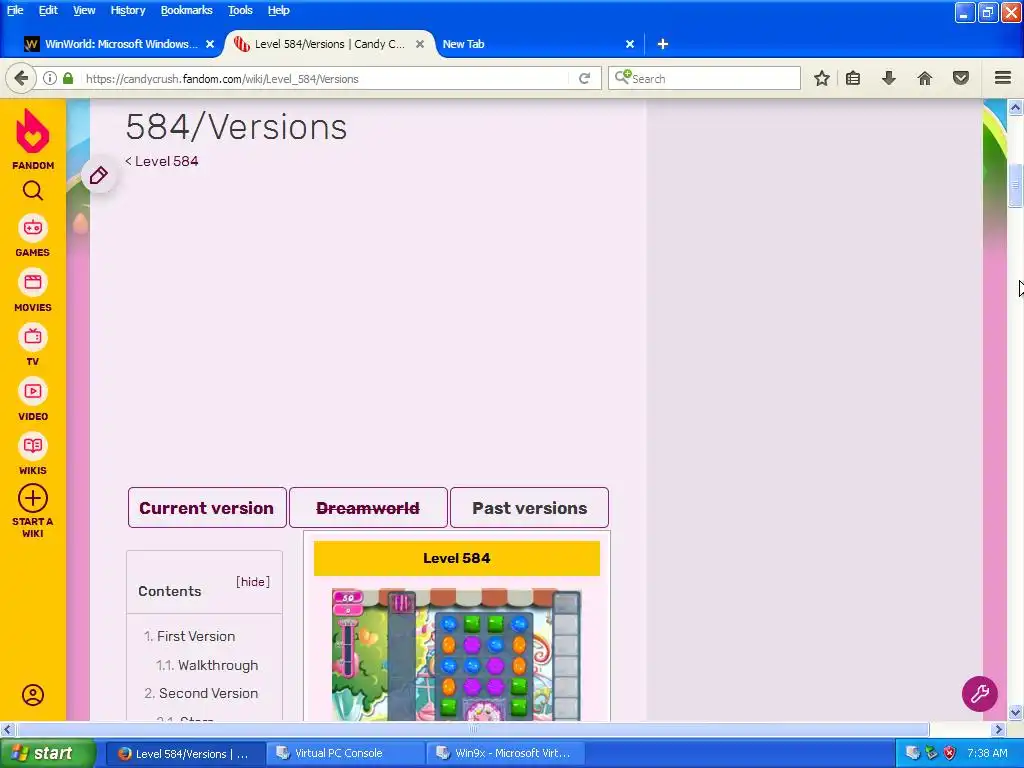Open the purple wrench tools button

pyautogui.click(x=980, y=694)
